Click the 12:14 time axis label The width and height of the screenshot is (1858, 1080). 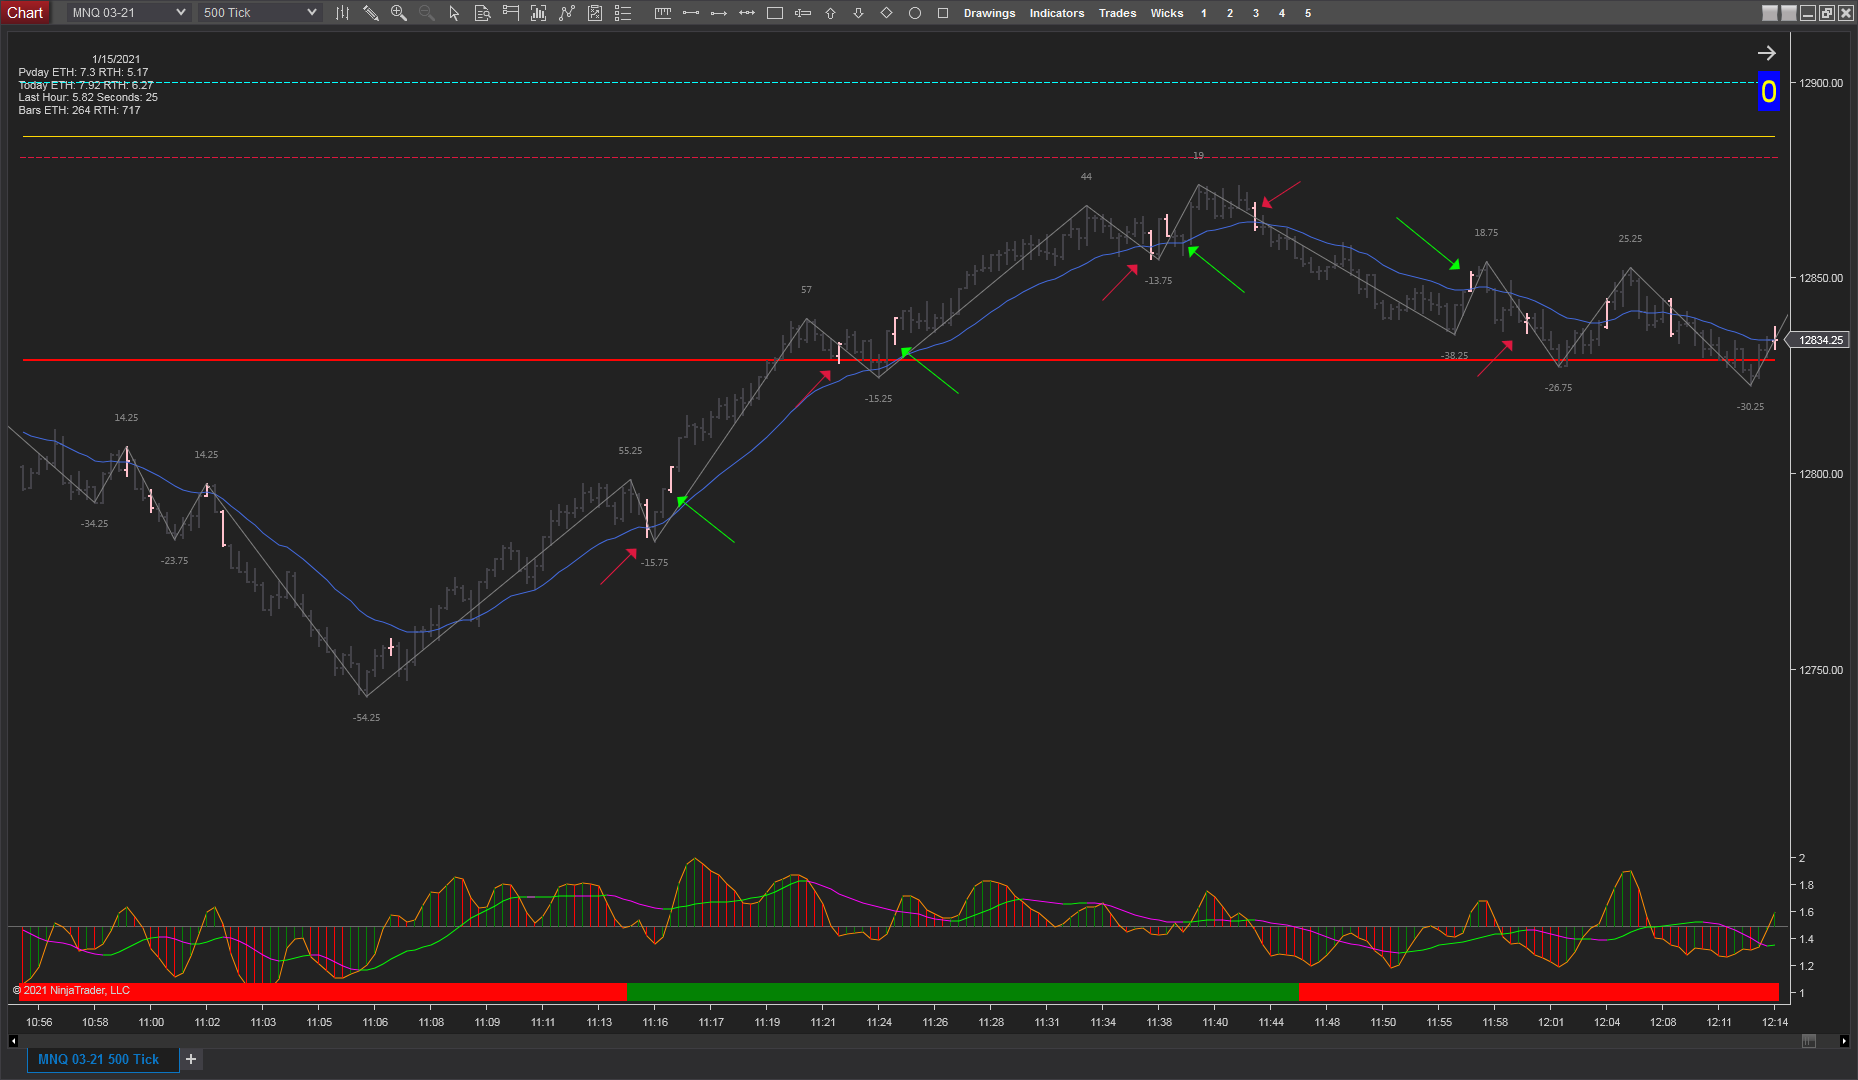1775,1022
